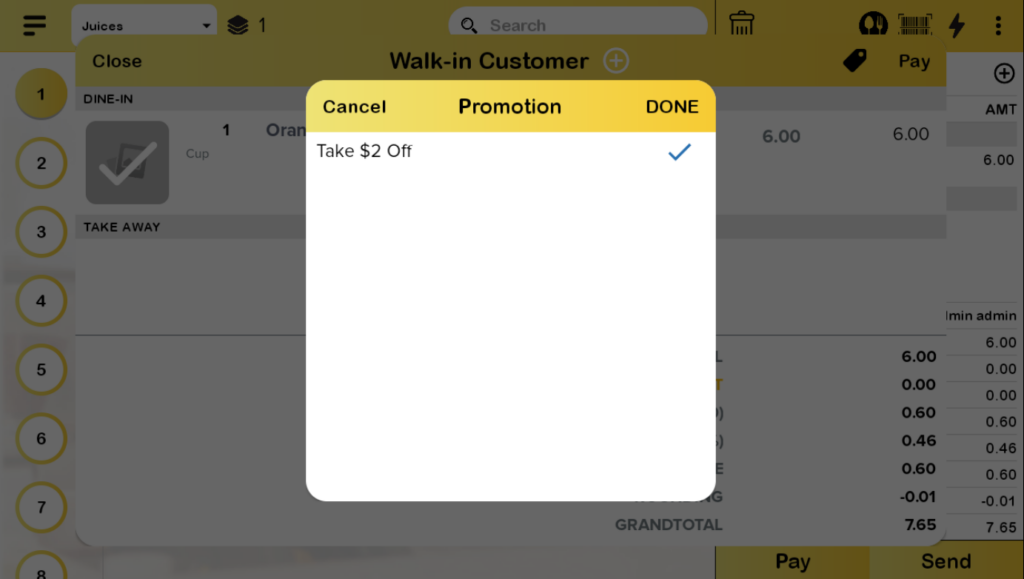
Task: Add customer with plus circle icon
Action: pyautogui.click(x=616, y=61)
